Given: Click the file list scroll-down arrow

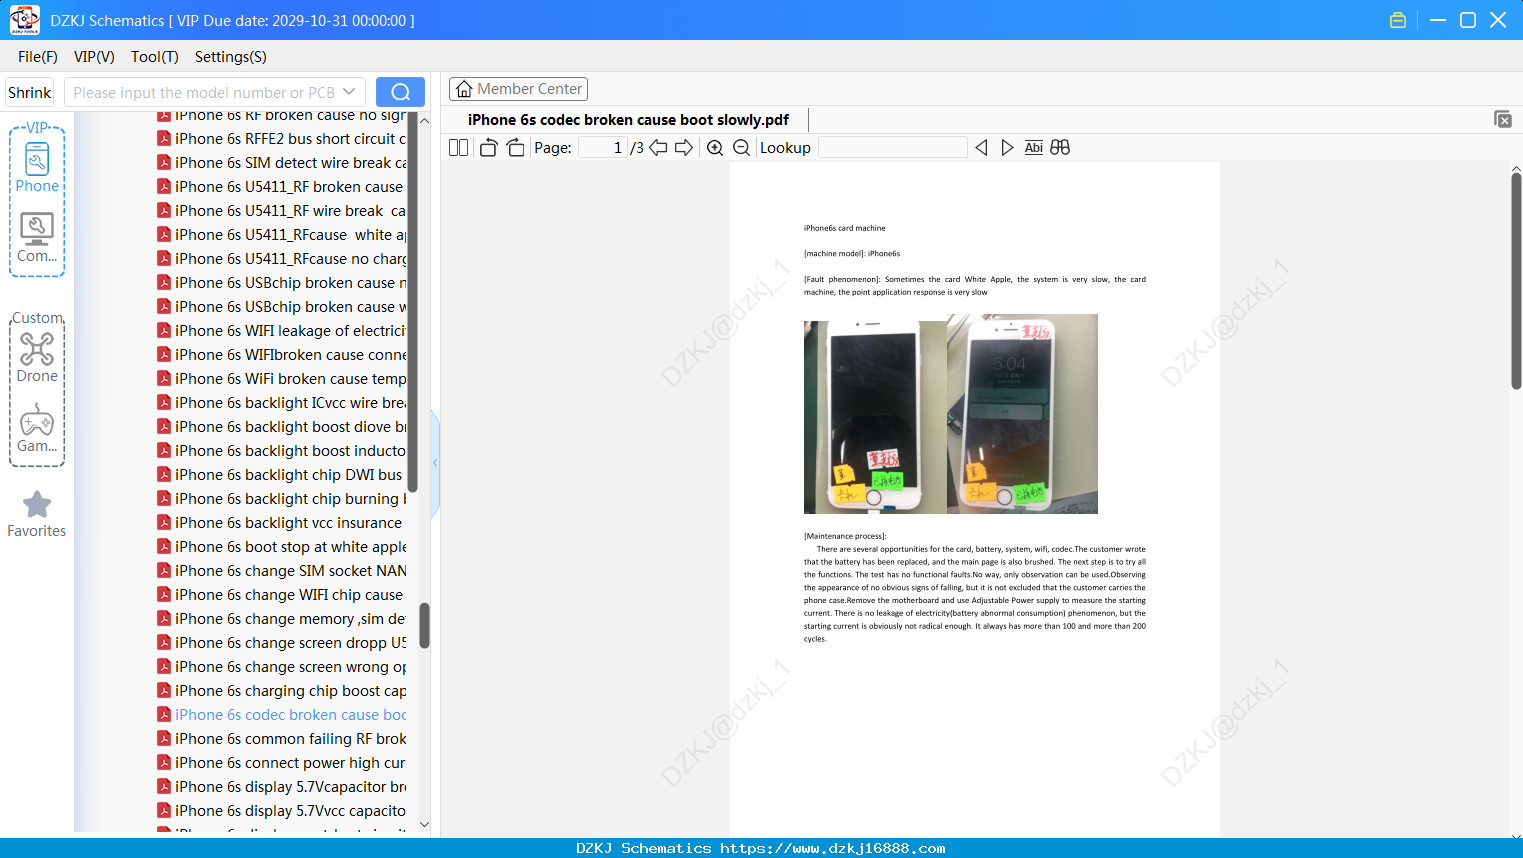Looking at the screenshot, I should [424, 825].
